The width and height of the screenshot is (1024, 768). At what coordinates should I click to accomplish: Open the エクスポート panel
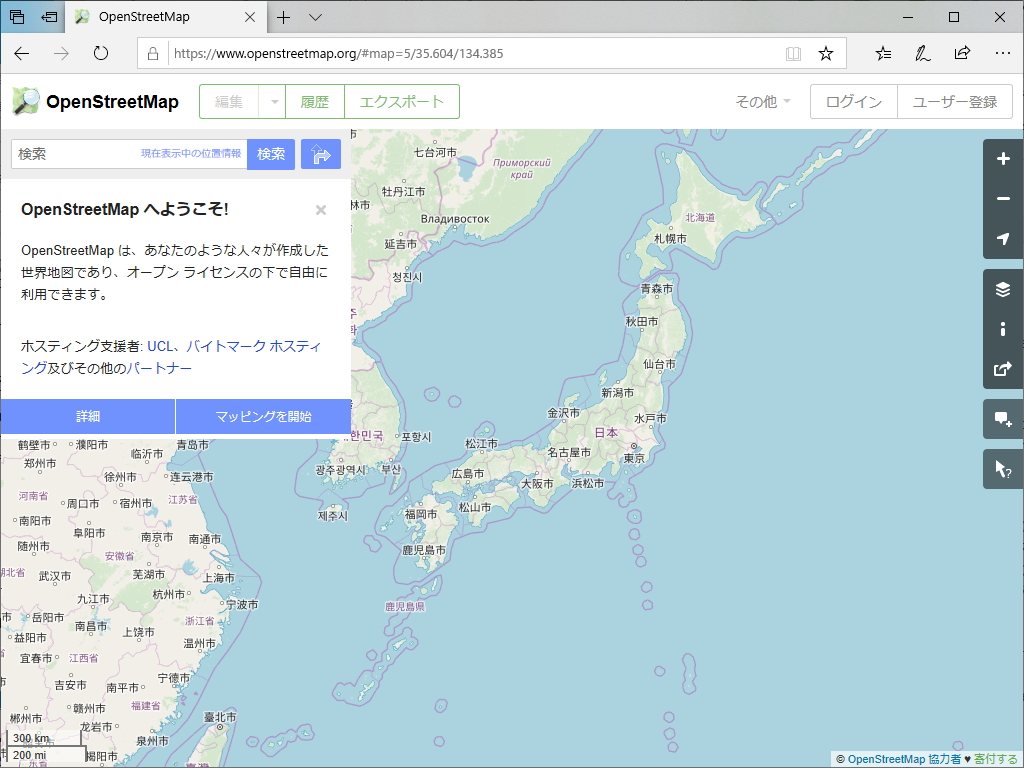[x=401, y=101]
